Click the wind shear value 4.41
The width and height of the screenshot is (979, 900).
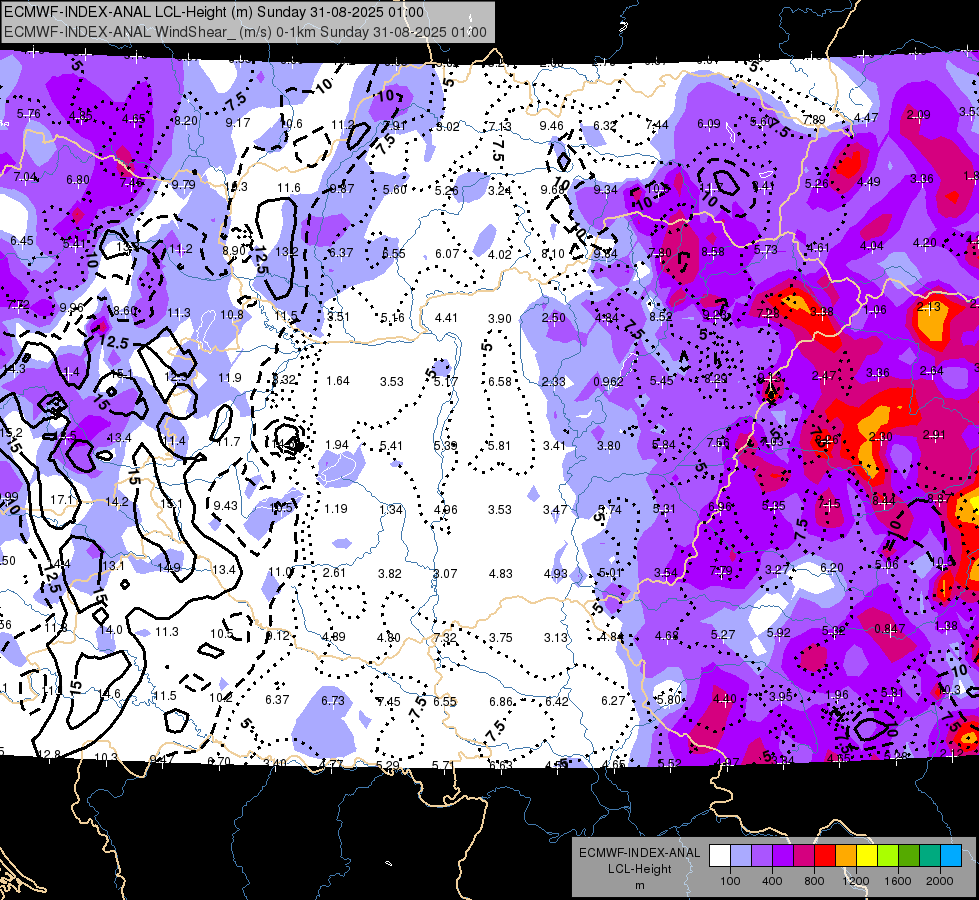pos(446,317)
